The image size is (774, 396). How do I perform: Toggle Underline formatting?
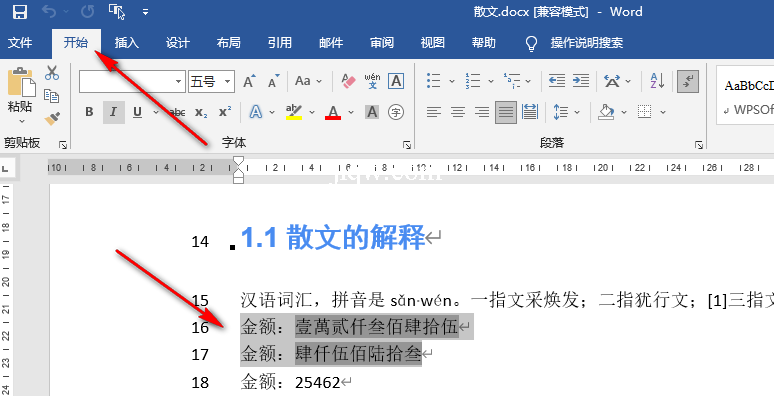click(x=138, y=112)
